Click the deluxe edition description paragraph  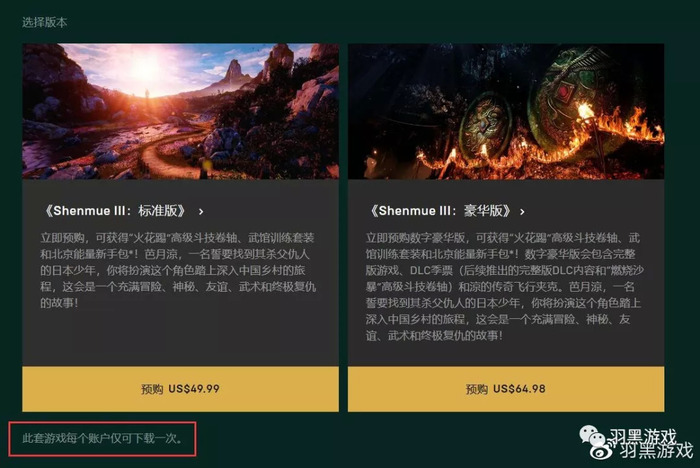504,286
